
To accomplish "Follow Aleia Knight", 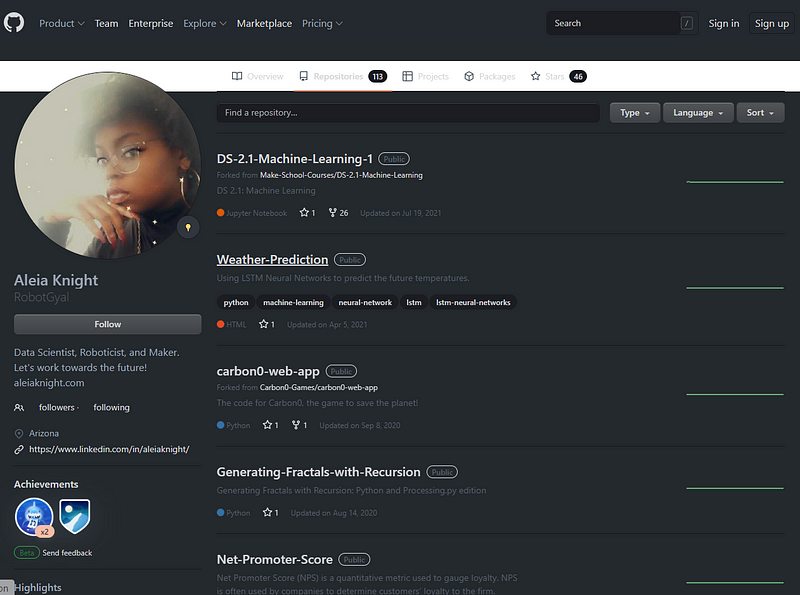I will coord(108,324).
